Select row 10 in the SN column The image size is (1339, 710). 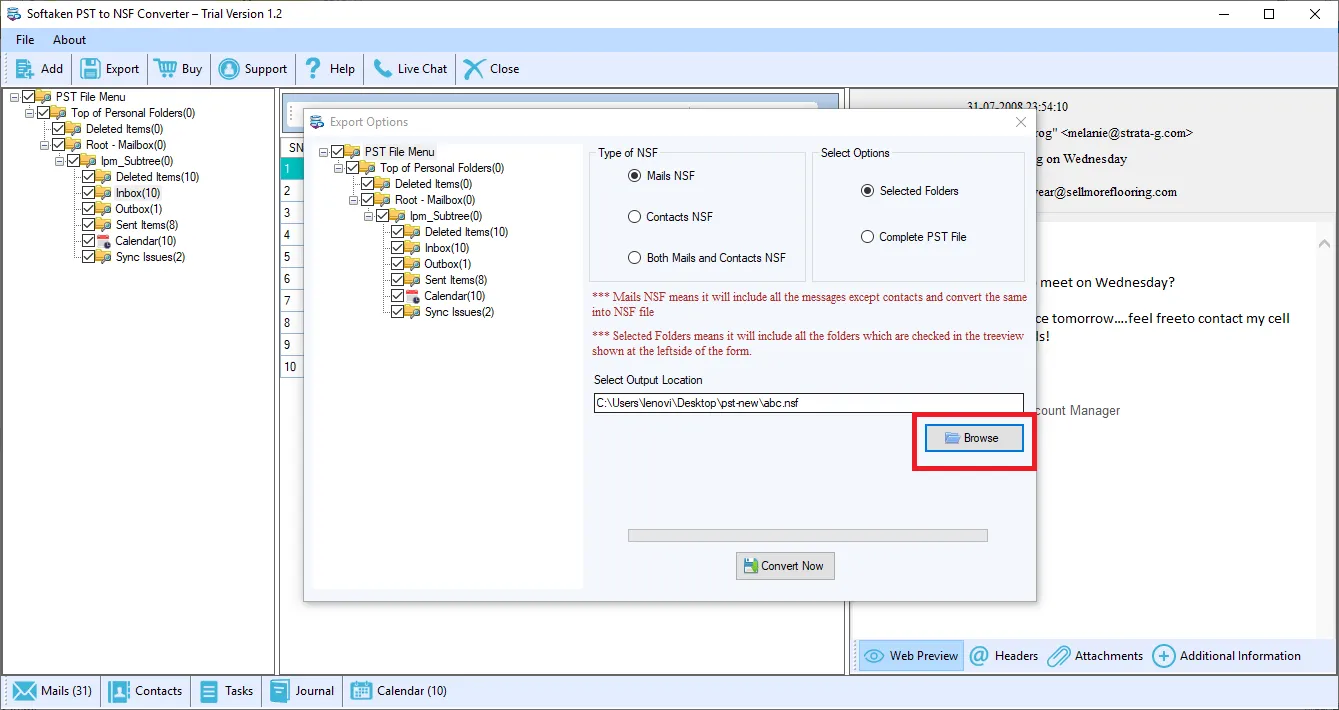[292, 367]
